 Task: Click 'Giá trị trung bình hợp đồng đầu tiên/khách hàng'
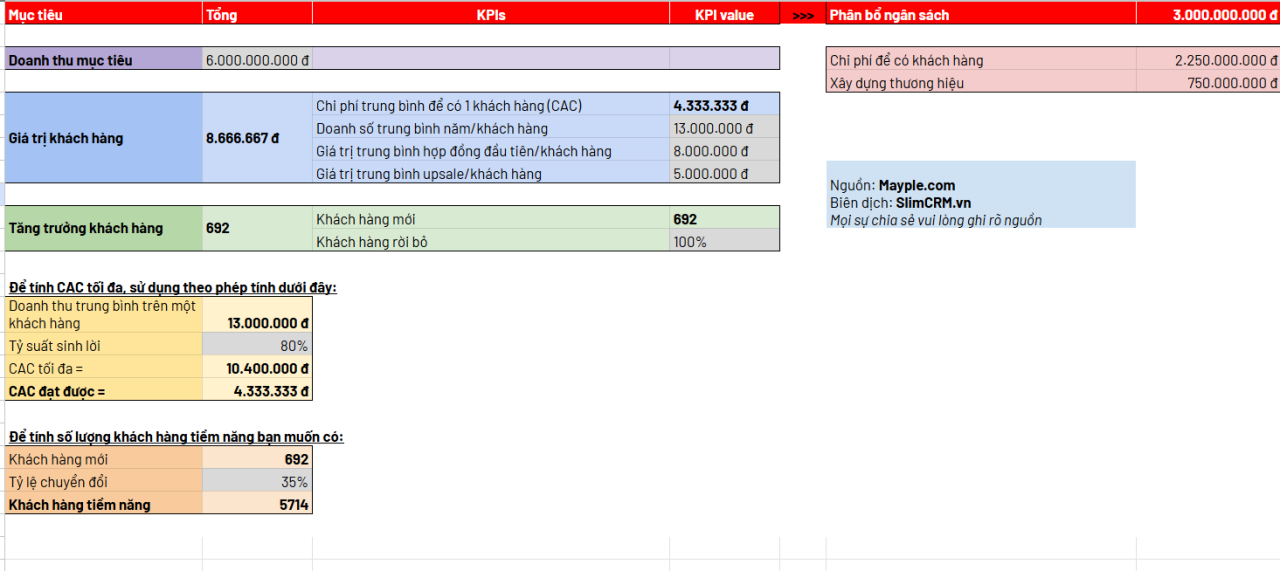click(491, 150)
